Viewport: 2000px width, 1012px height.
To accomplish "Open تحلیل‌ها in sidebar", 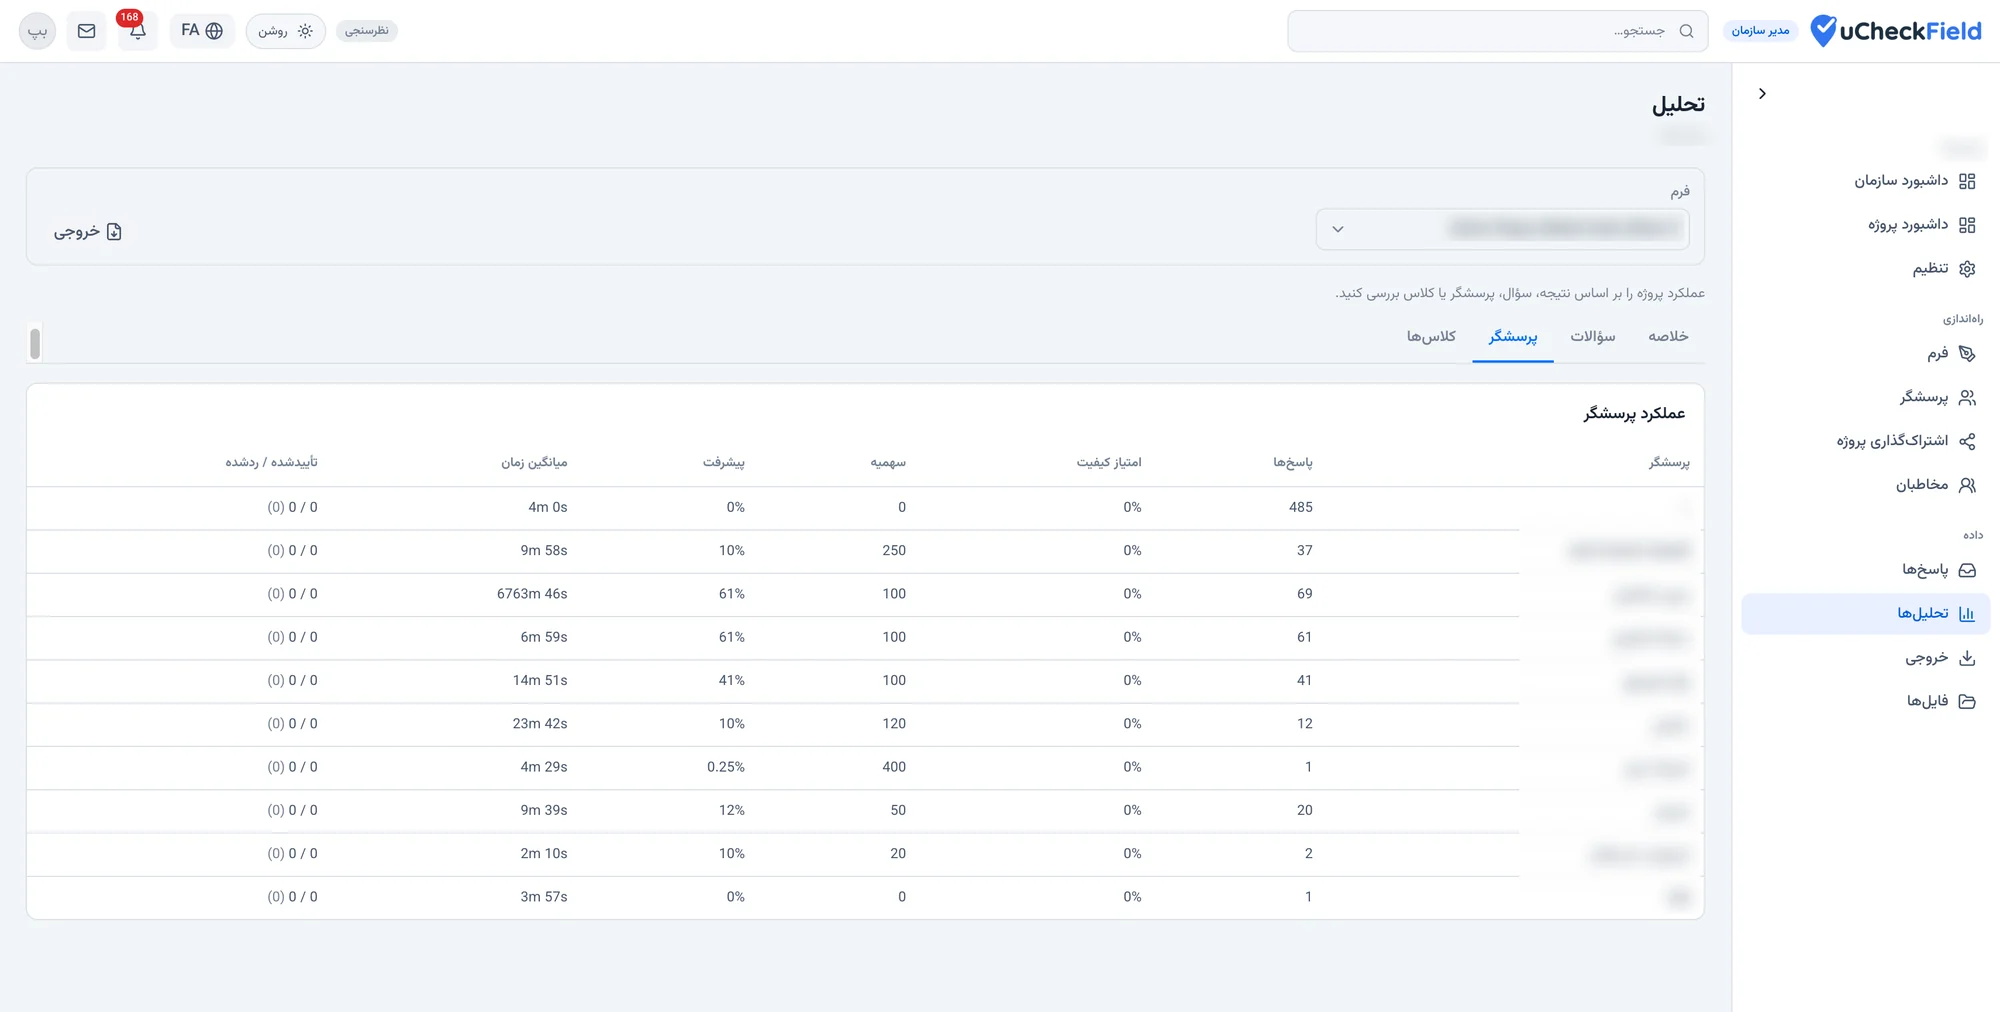I will coord(1866,614).
